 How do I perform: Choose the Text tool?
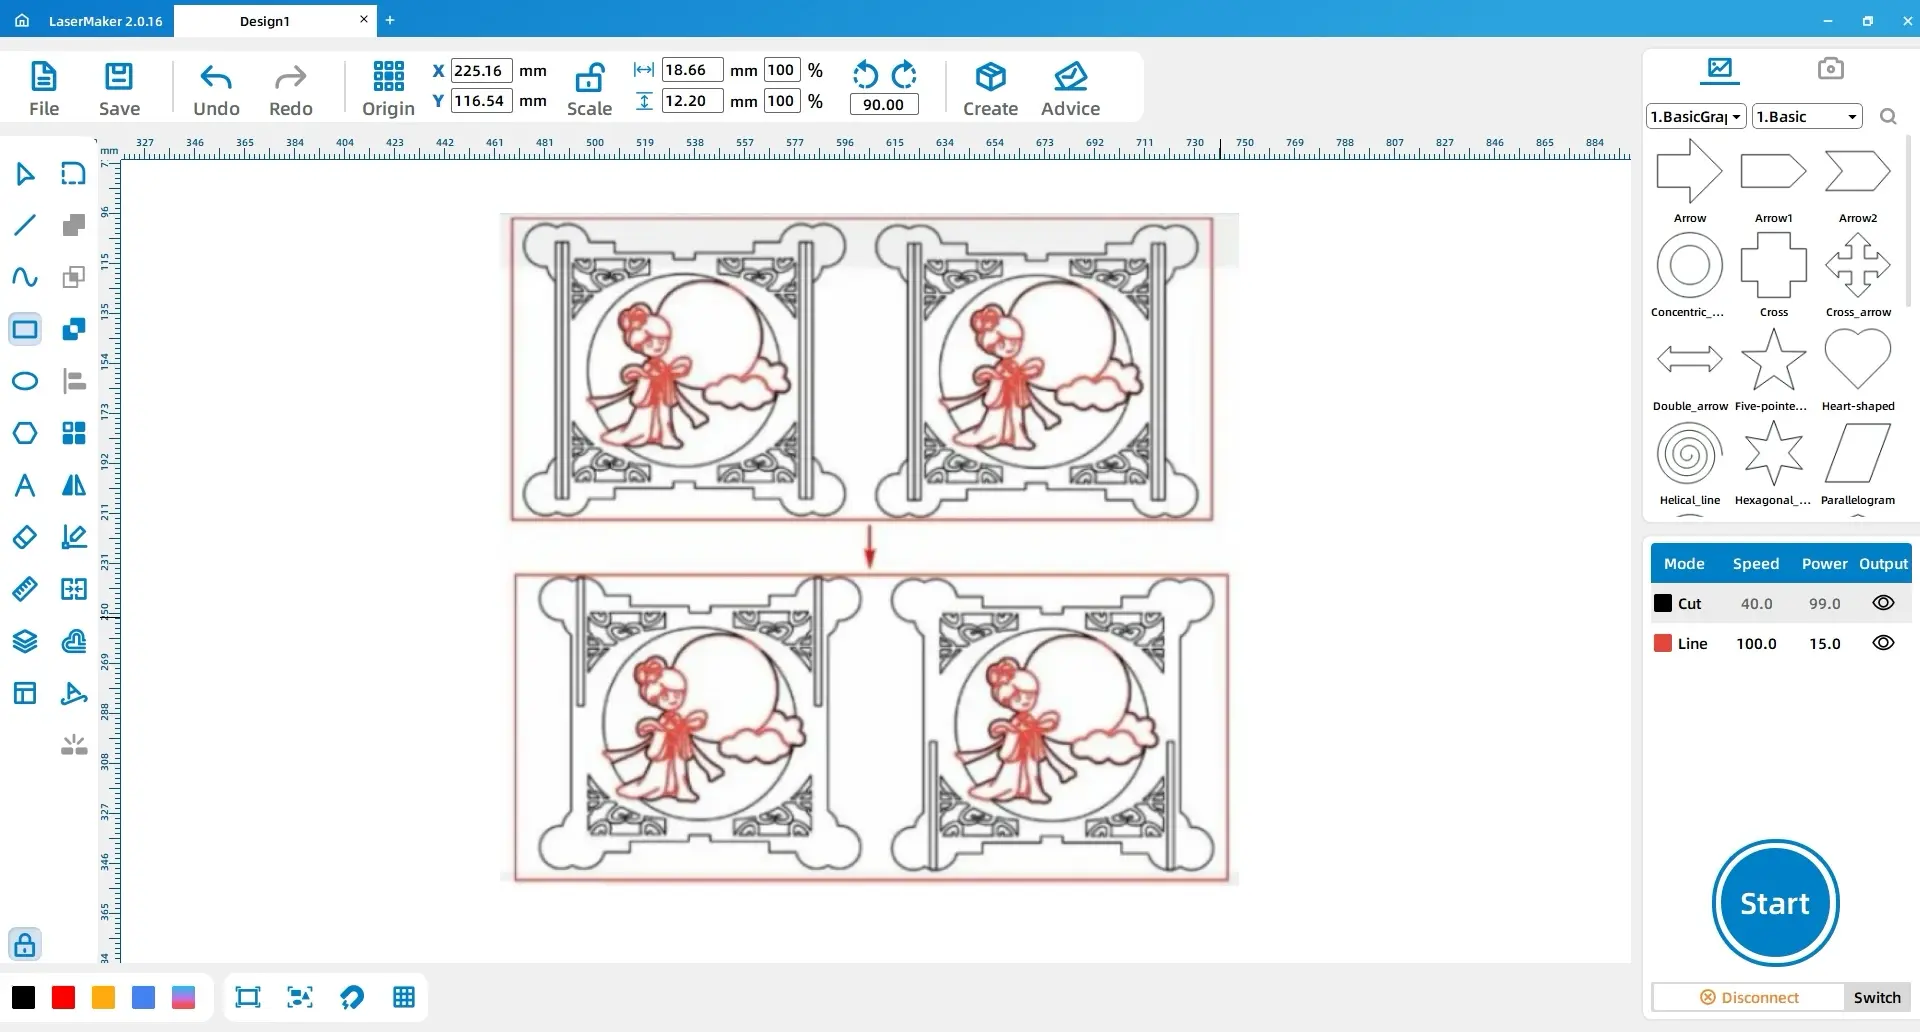click(x=25, y=485)
